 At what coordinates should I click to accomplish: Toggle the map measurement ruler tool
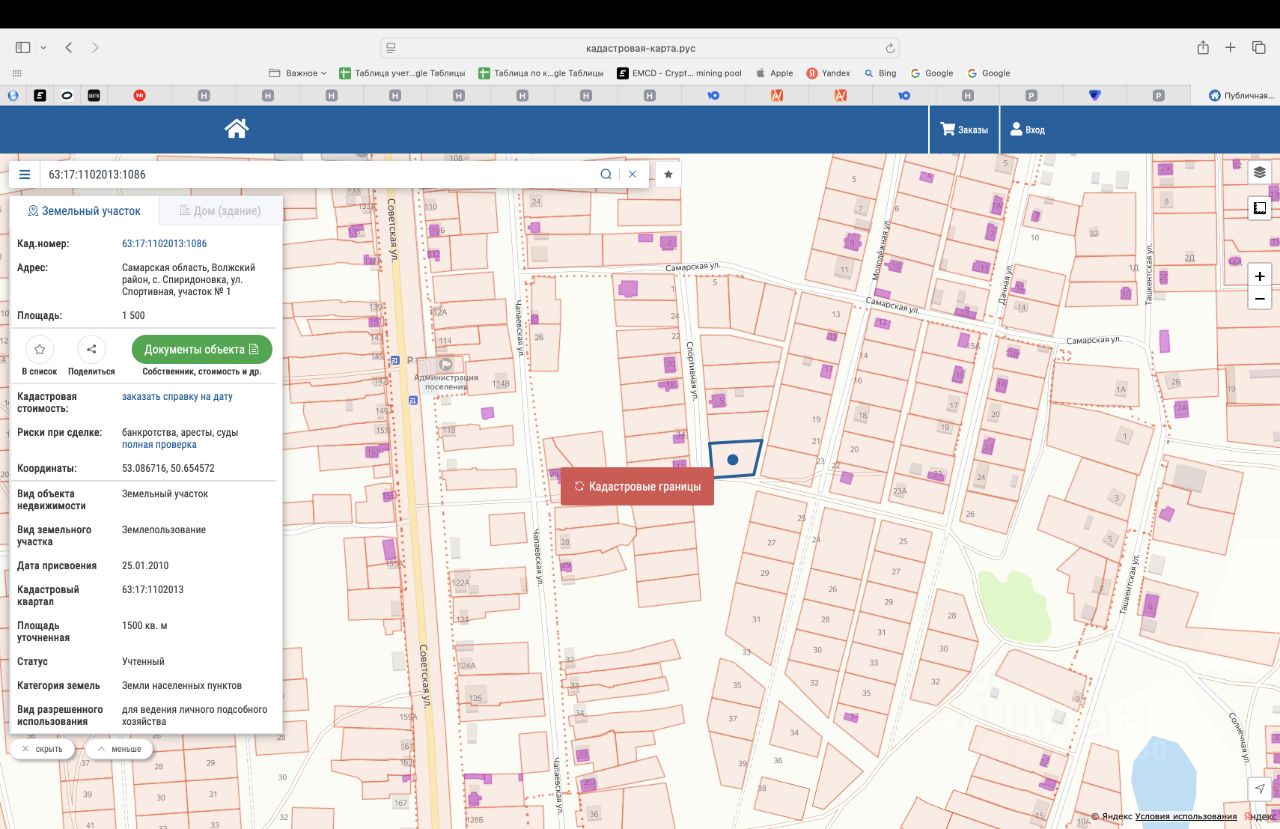(x=1259, y=208)
